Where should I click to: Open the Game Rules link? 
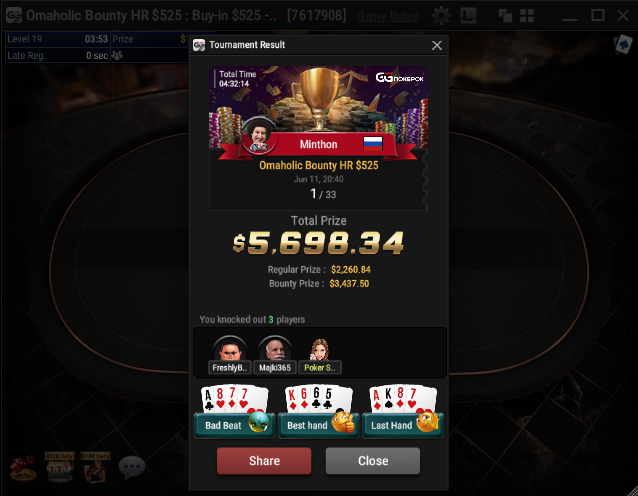click(387, 16)
